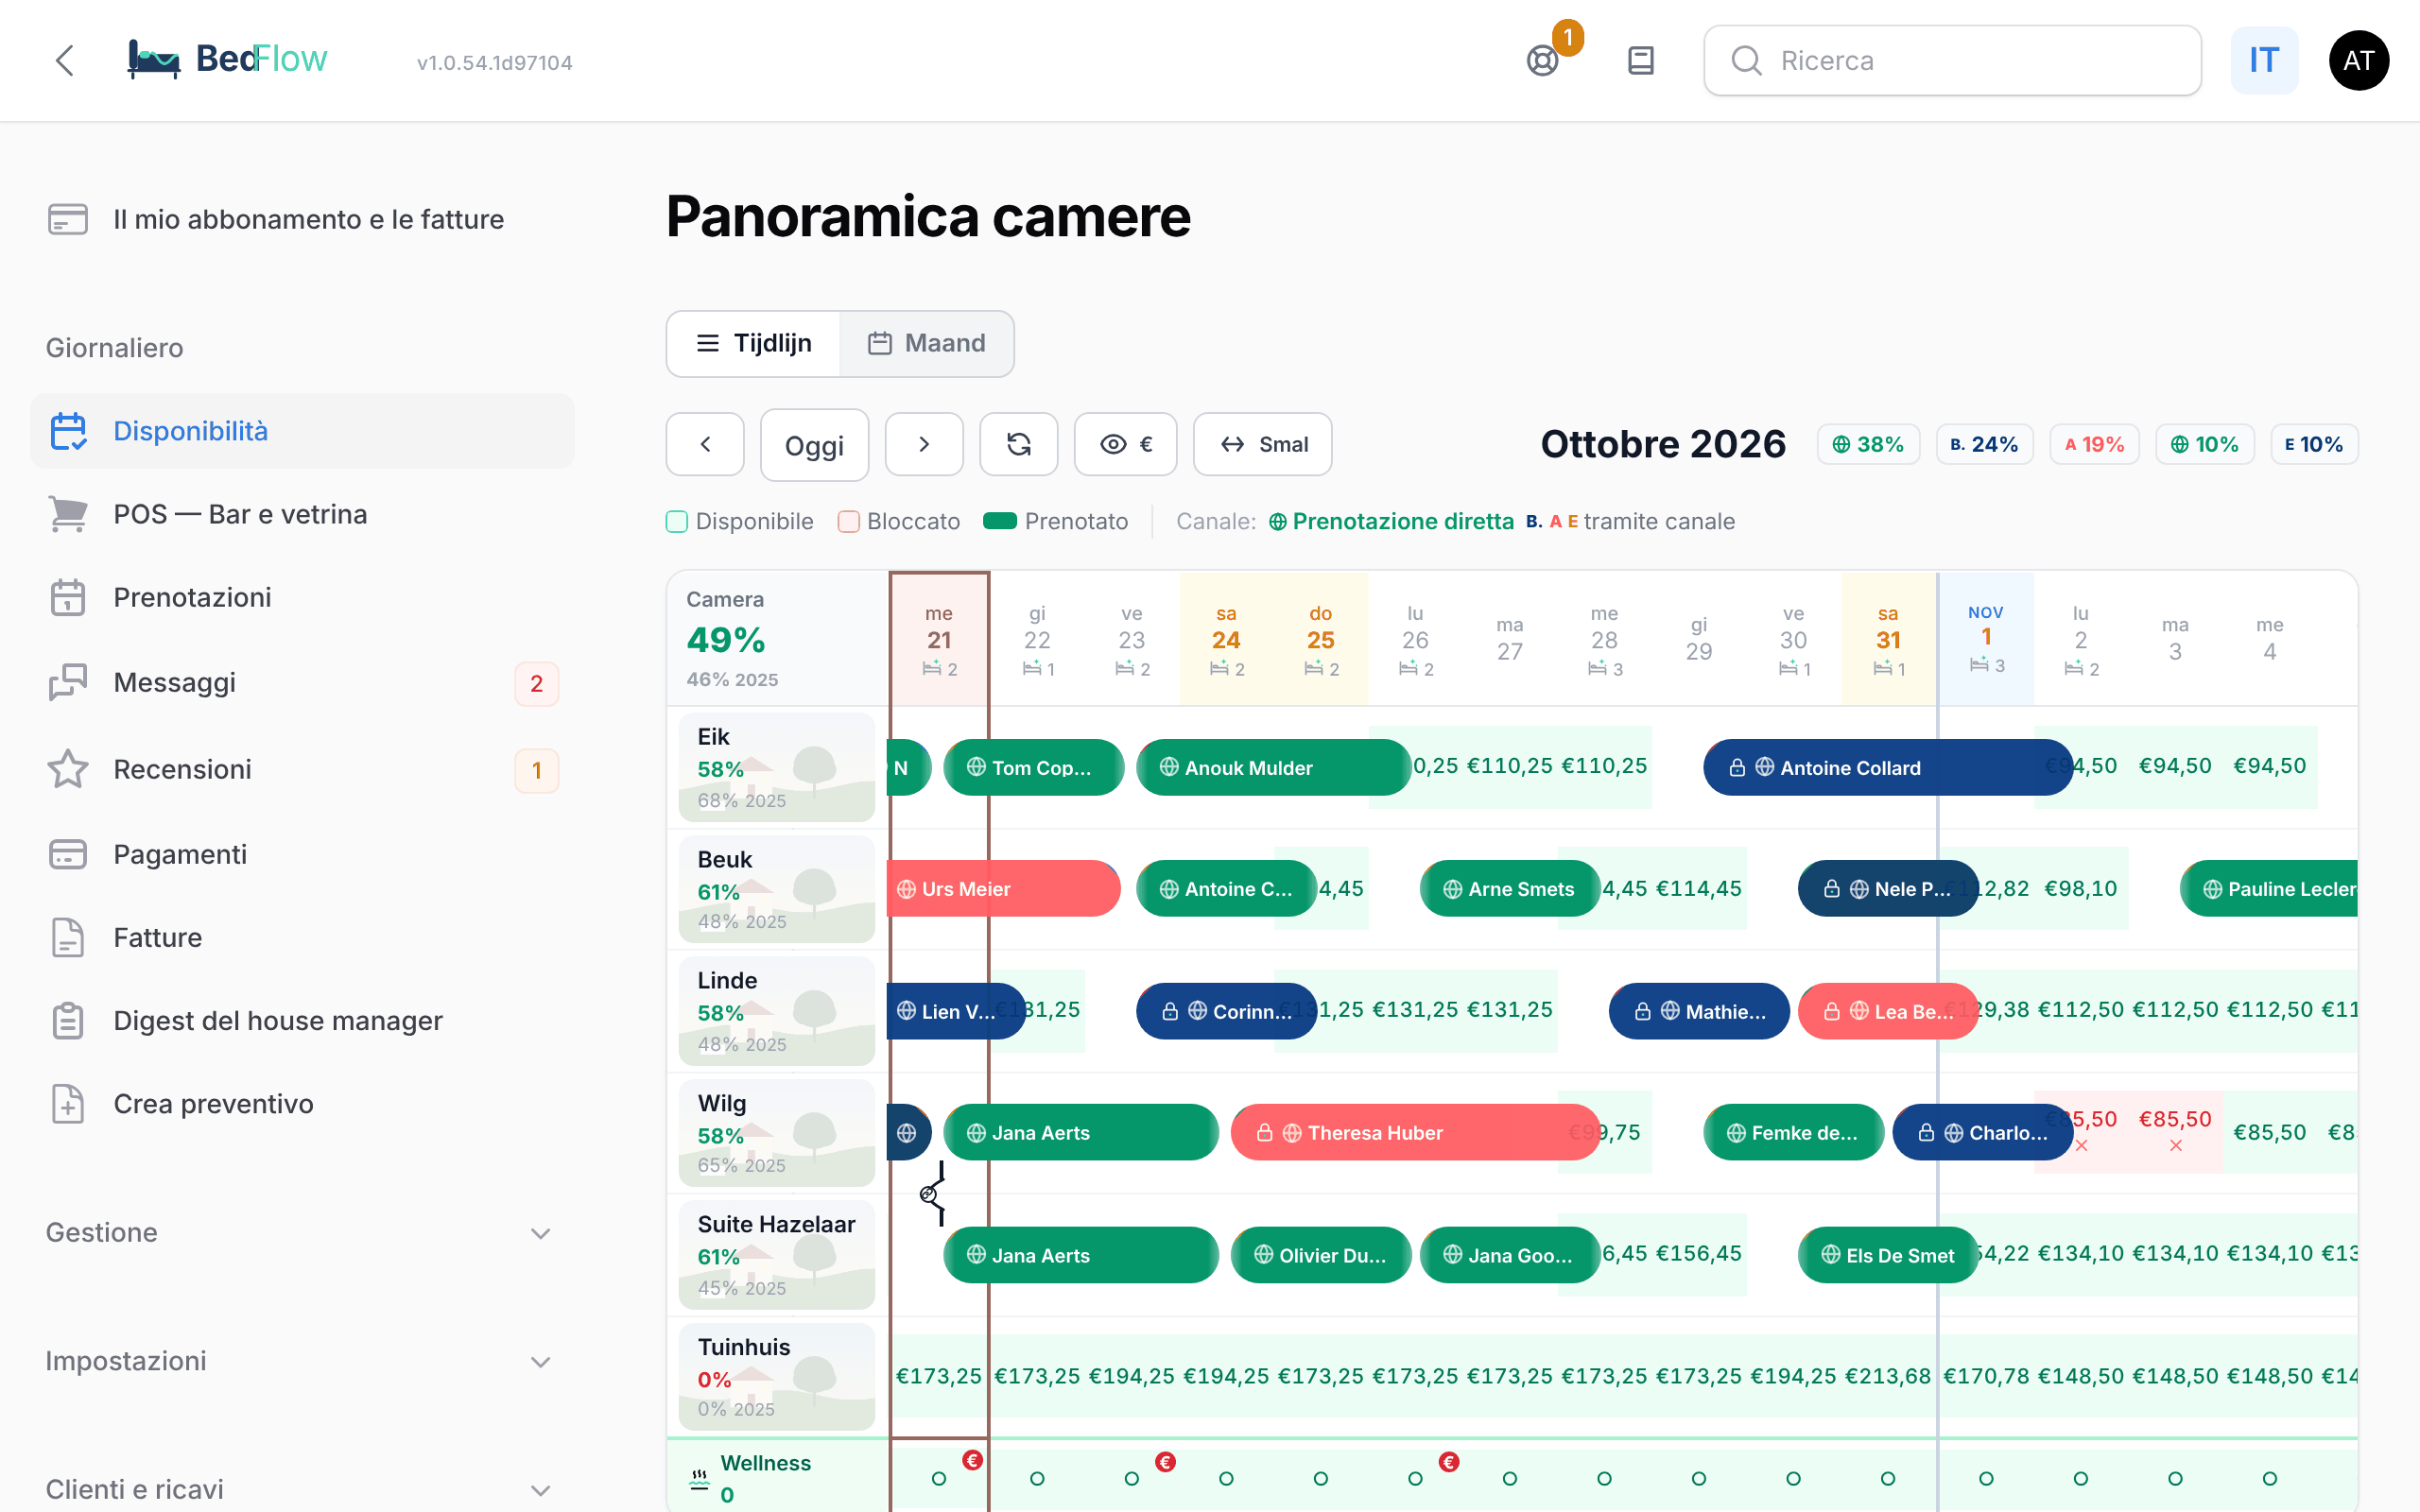Click the back arrow in header
Image resolution: width=2420 pixels, height=1512 pixels.
pyautogui.click(x=65, y=61)
